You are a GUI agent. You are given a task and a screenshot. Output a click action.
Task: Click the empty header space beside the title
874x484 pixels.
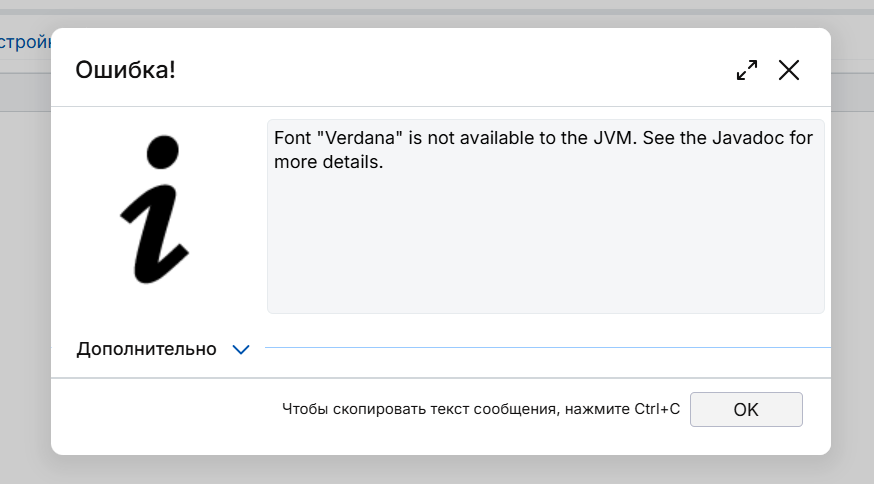(x=450, y=70)
